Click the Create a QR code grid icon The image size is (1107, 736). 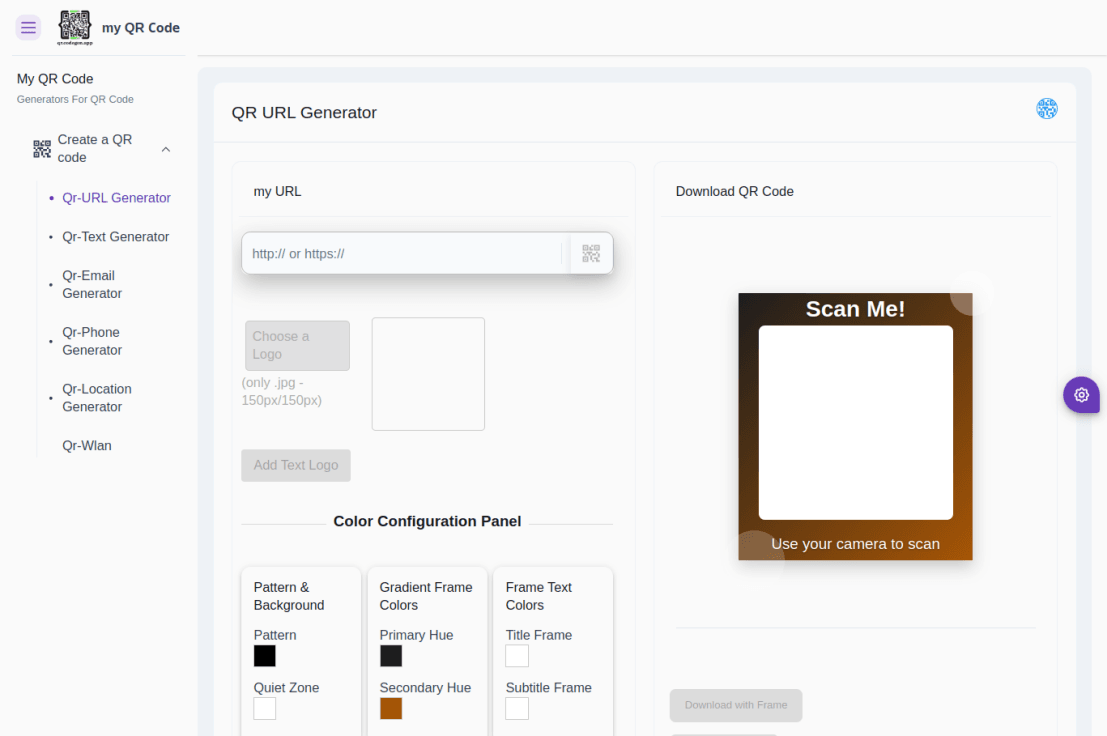click(42, 149)
